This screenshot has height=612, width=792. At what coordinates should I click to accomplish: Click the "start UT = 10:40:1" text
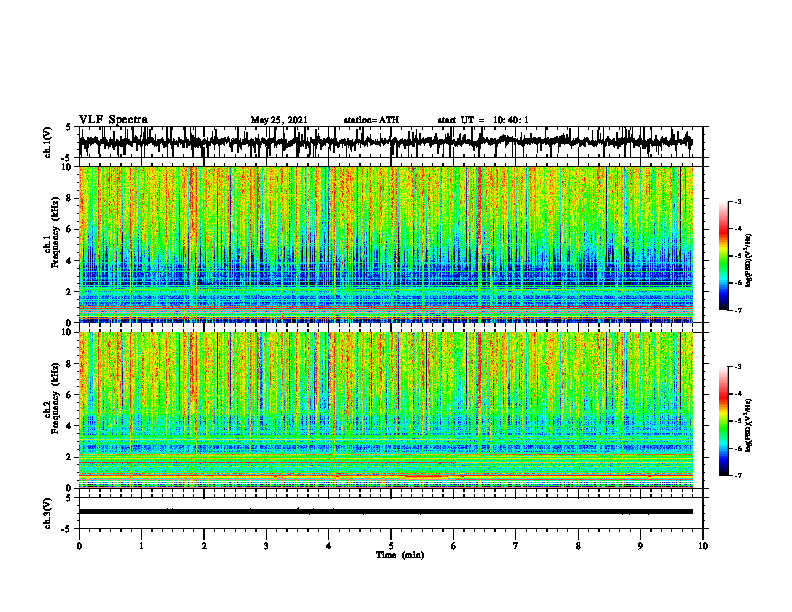(483, 120)
